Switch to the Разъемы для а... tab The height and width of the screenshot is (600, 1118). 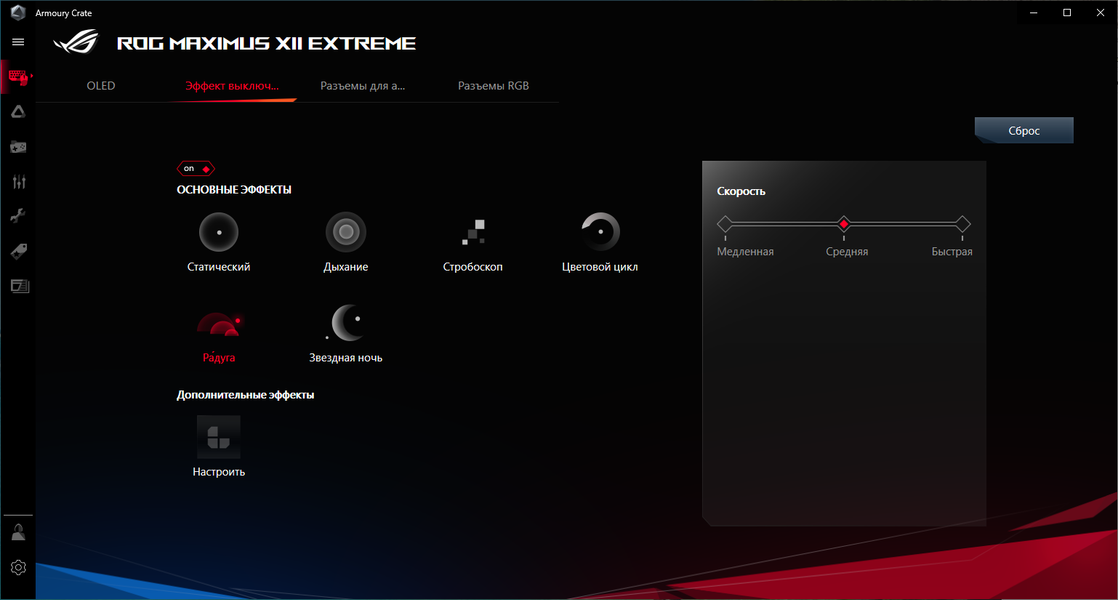pyautogui.click(x=362, y=86)
